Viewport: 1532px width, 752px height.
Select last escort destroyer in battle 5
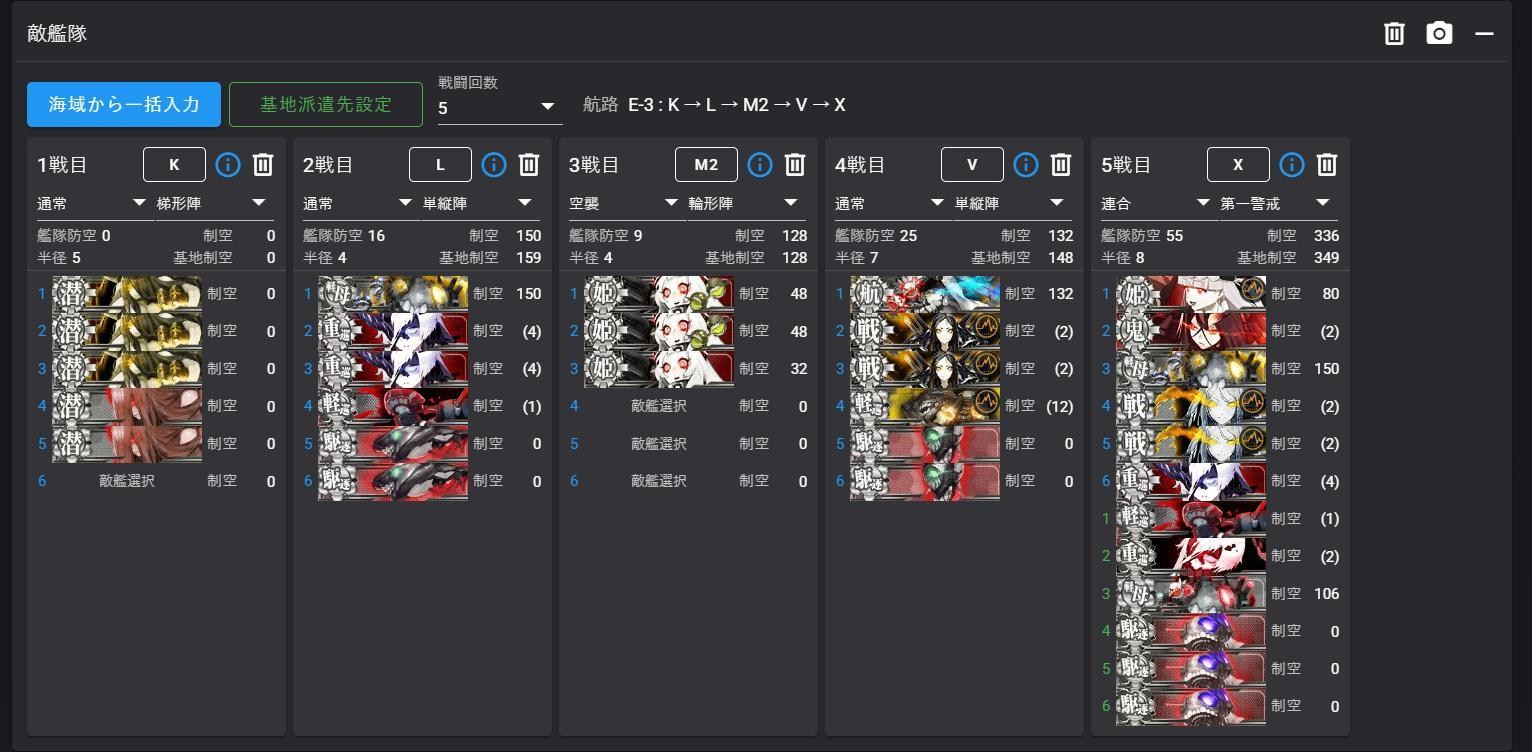pos(1191,706)
